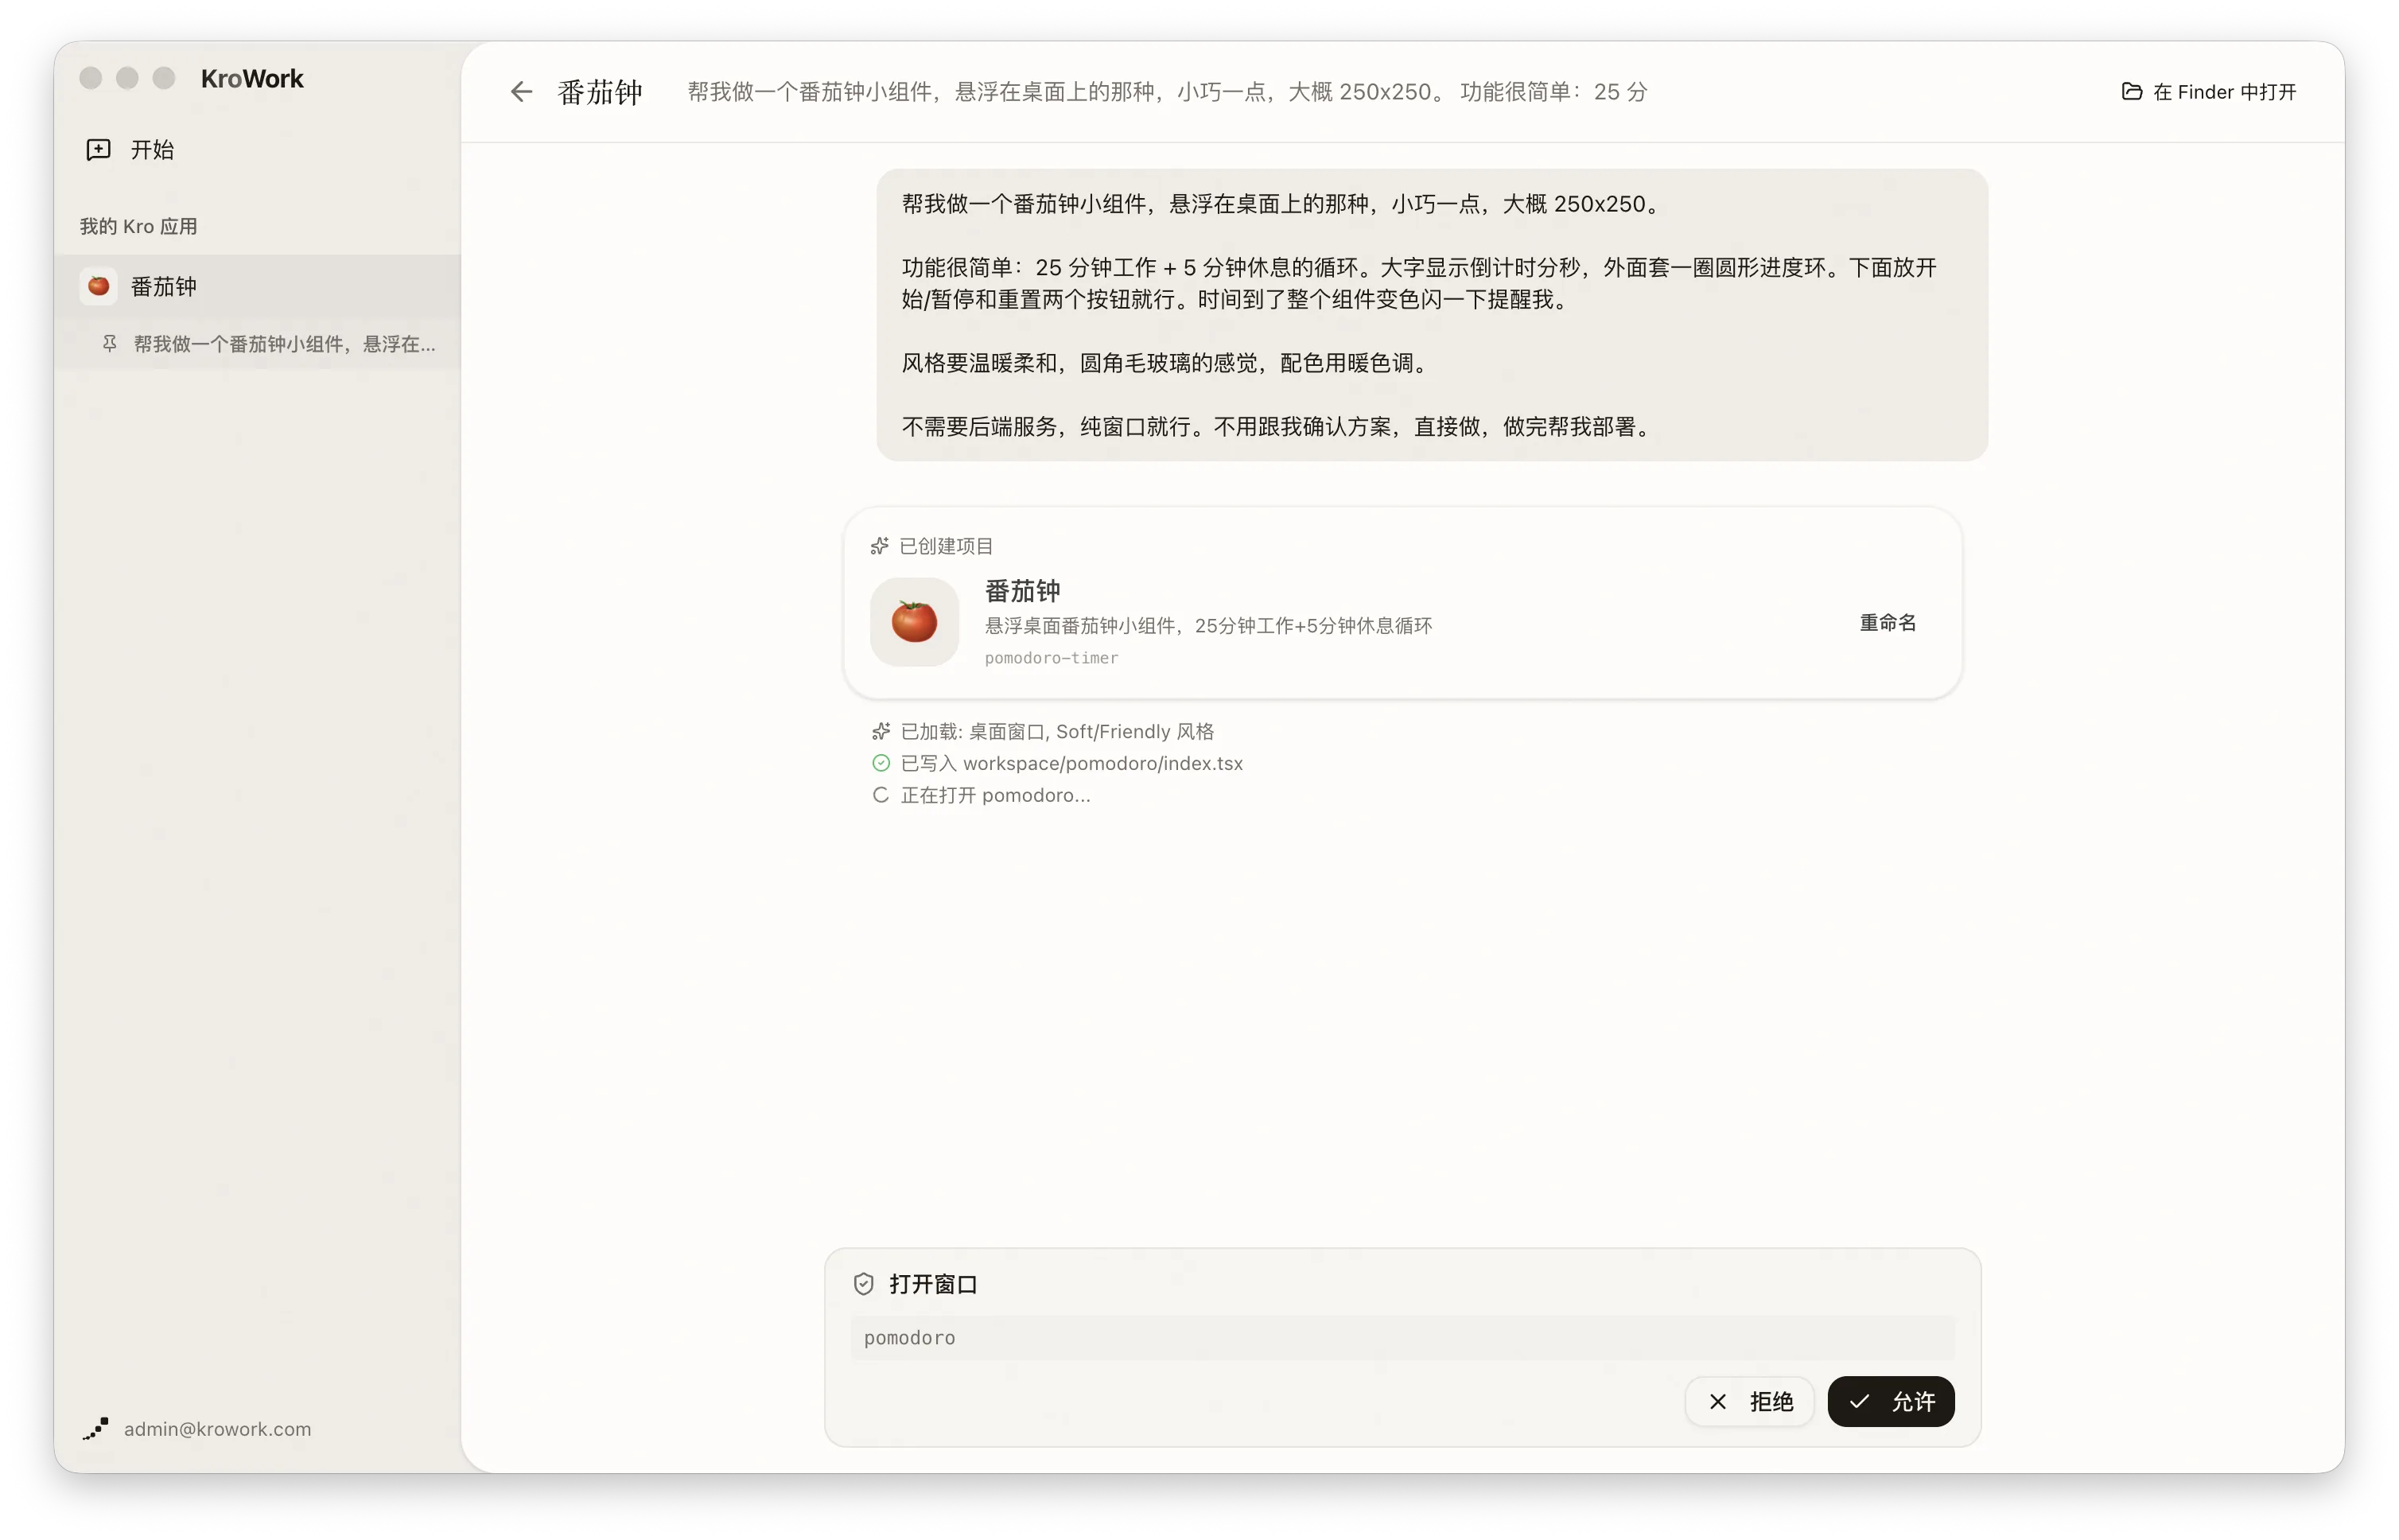Click the text 已加载: 桌面窗口, Soft/Friendly 风格
Screen dimensions: 2399x1540
pos(1057,731)
